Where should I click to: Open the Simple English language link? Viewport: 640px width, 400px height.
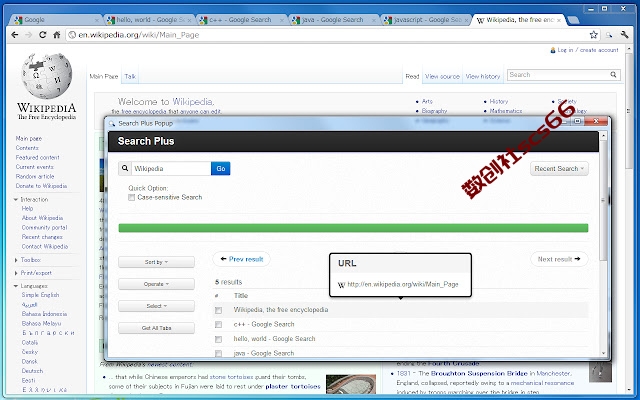40,295
